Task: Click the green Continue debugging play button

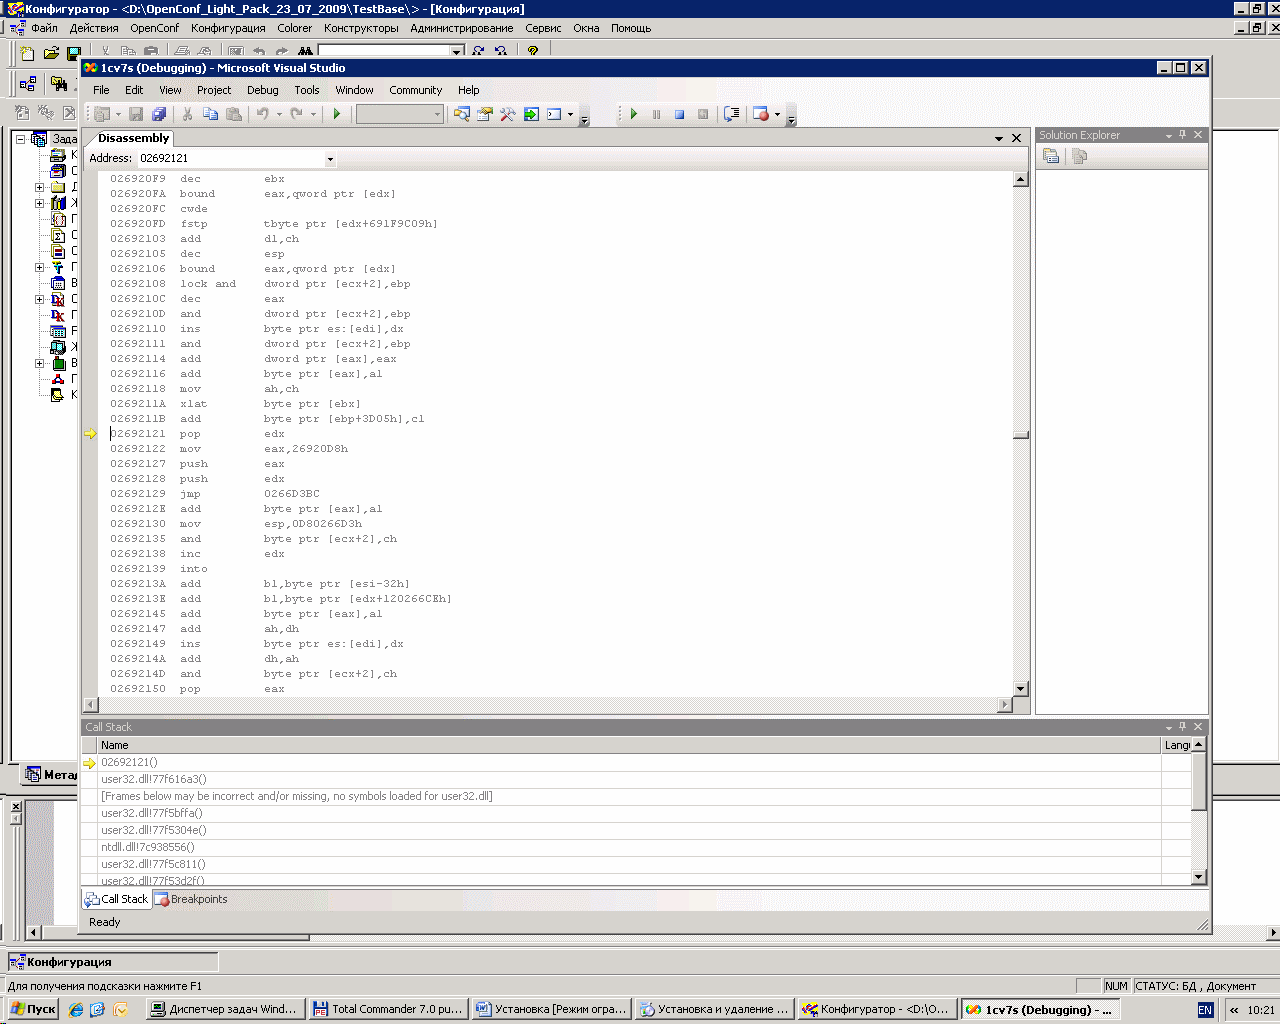Action: [x=634, y=114]
